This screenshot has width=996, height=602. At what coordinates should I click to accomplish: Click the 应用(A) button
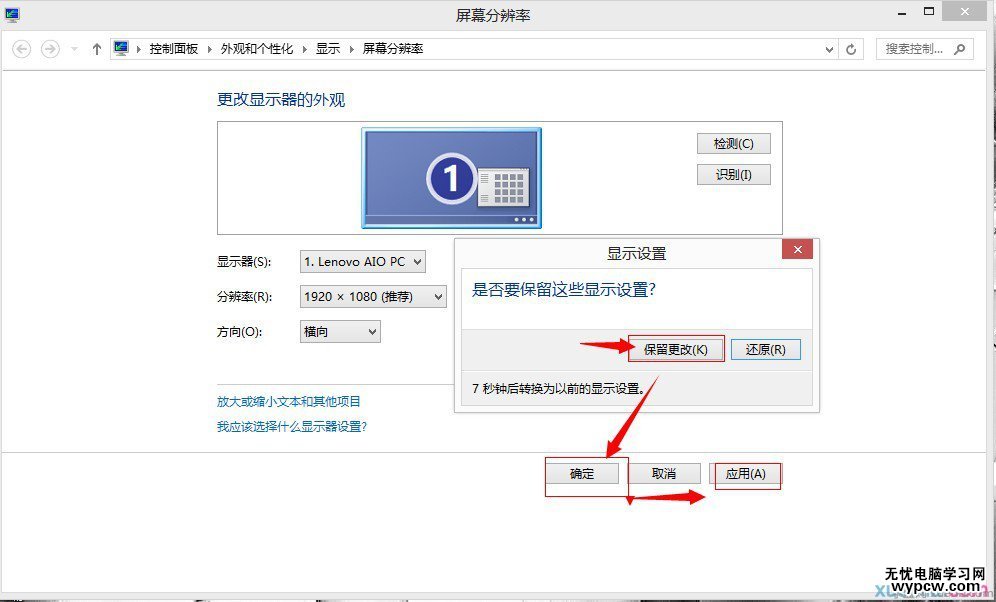coord(746,474)
